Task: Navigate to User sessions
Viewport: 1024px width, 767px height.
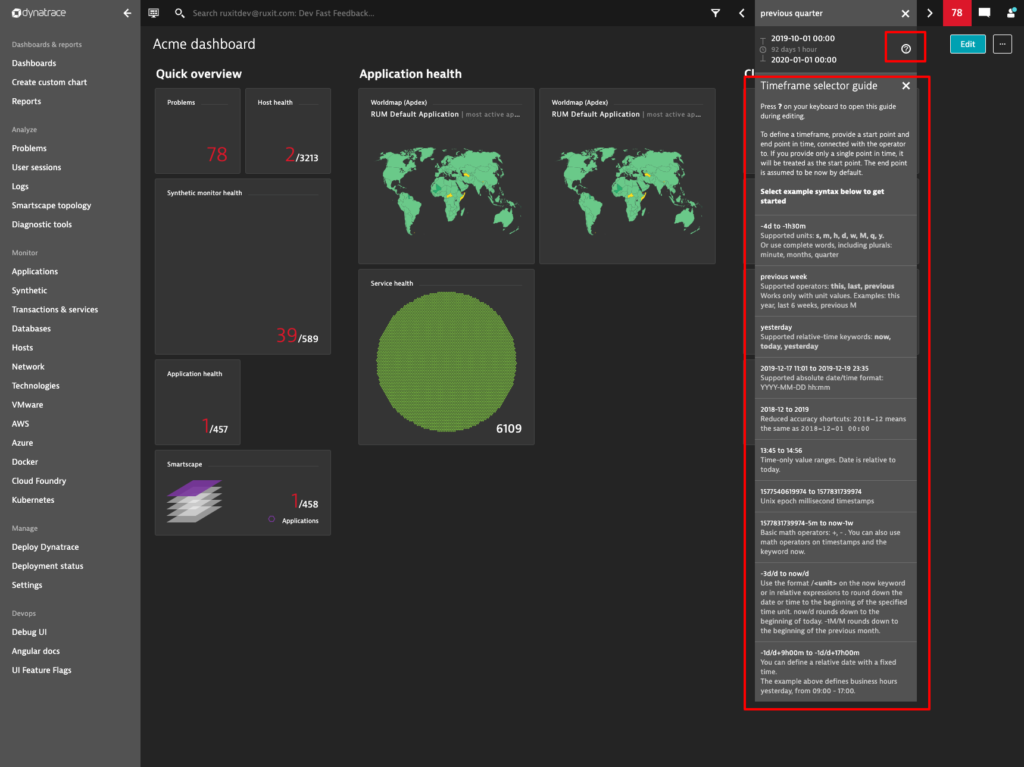Action: (x=37, y=167)
